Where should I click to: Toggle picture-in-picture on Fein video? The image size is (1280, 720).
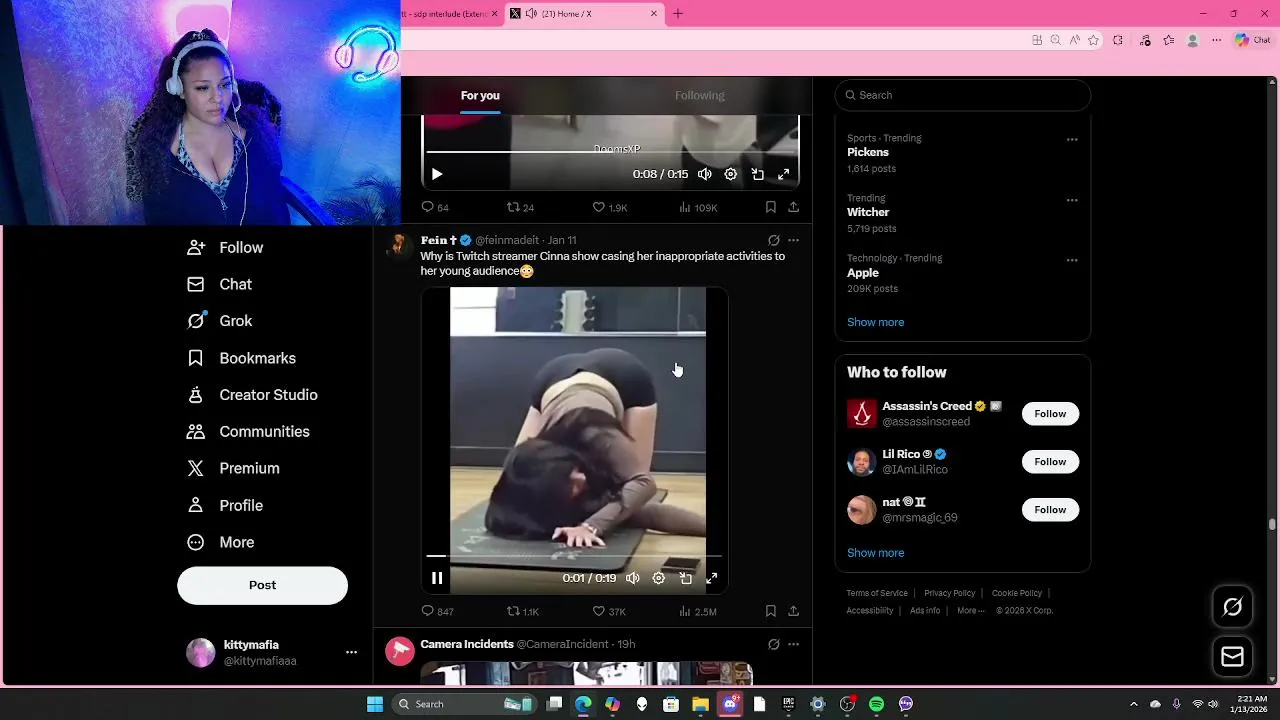coord(686,578)
